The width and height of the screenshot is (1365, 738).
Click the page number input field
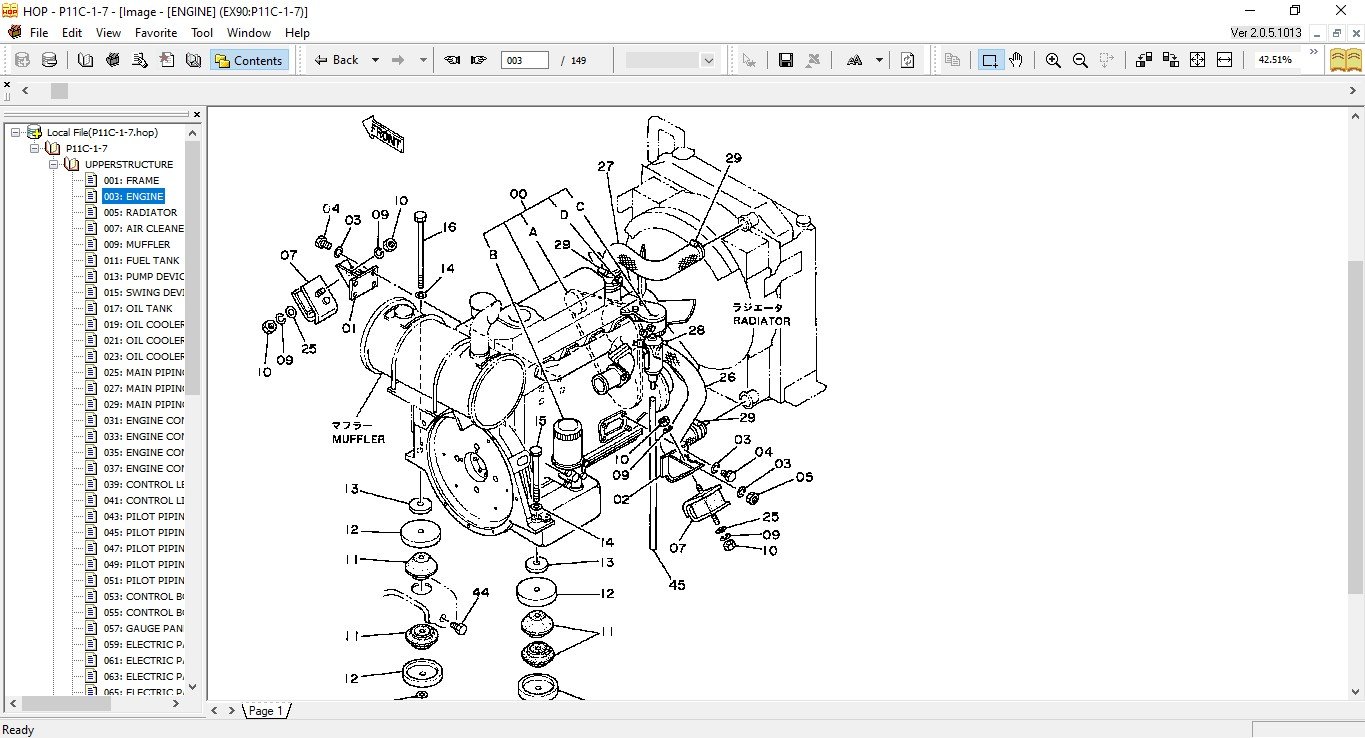click(x=525, y=60)
